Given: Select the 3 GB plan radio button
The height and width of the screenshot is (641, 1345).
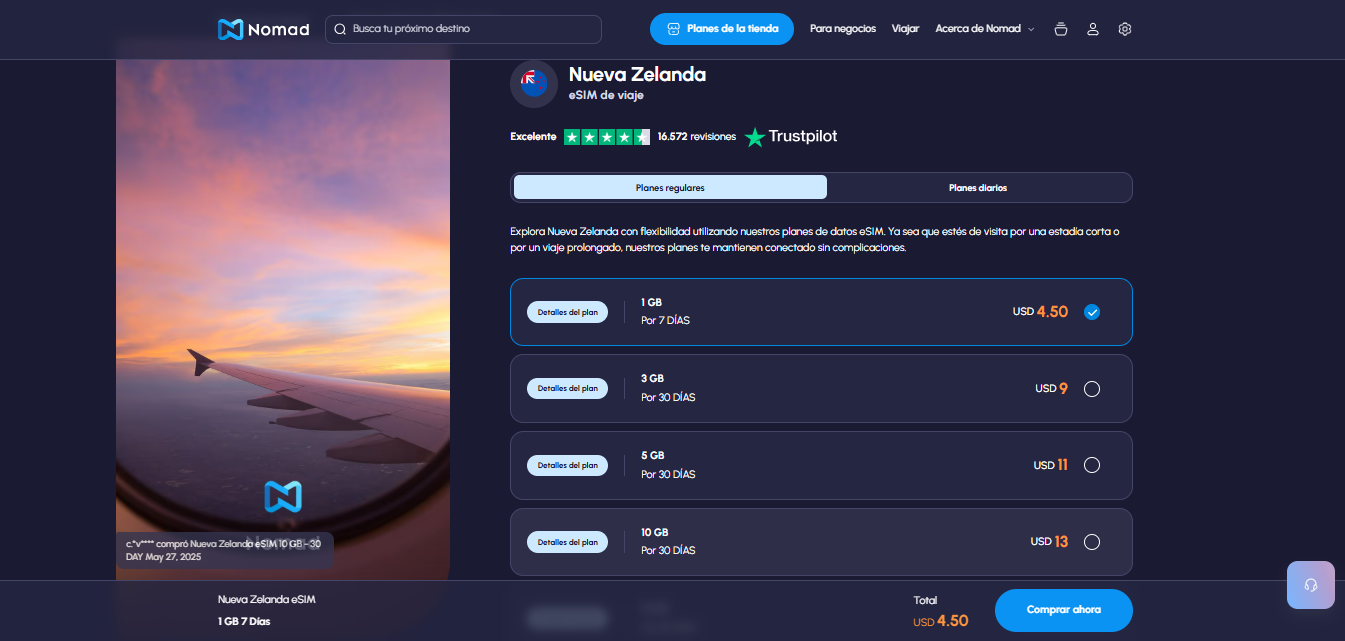Looking at the screenshot, I should 1092,389.
